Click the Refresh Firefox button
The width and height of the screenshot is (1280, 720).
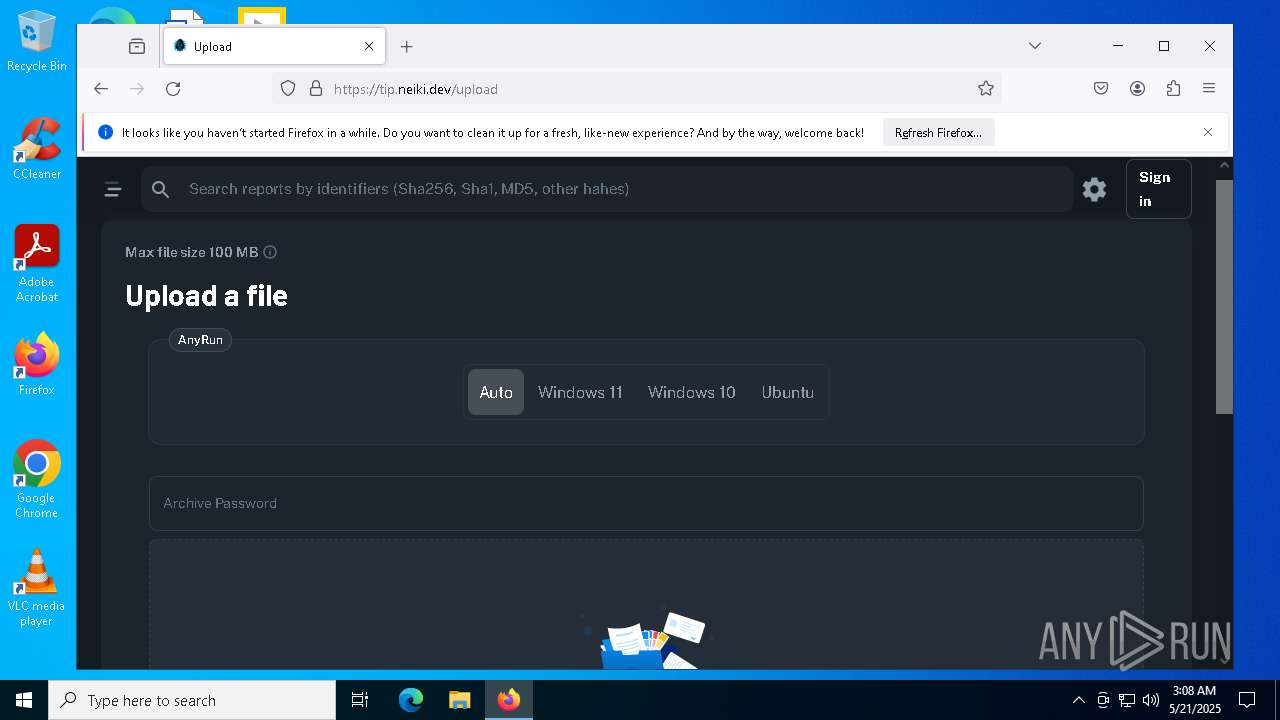[x=938, y=132]
